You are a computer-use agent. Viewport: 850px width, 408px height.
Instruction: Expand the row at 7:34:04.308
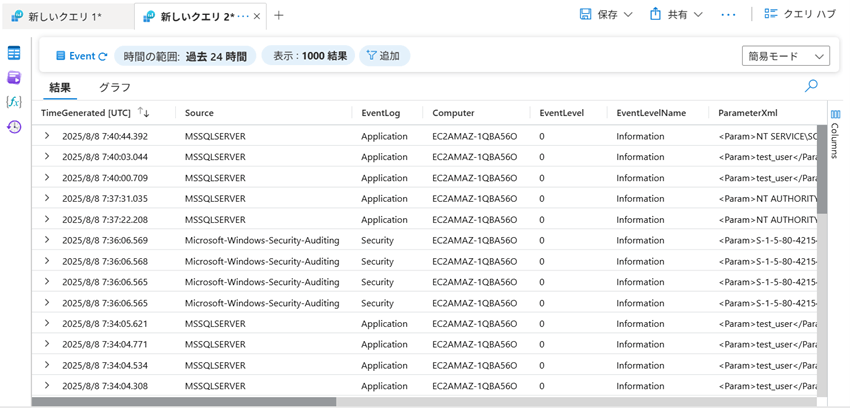pos(47,386)
